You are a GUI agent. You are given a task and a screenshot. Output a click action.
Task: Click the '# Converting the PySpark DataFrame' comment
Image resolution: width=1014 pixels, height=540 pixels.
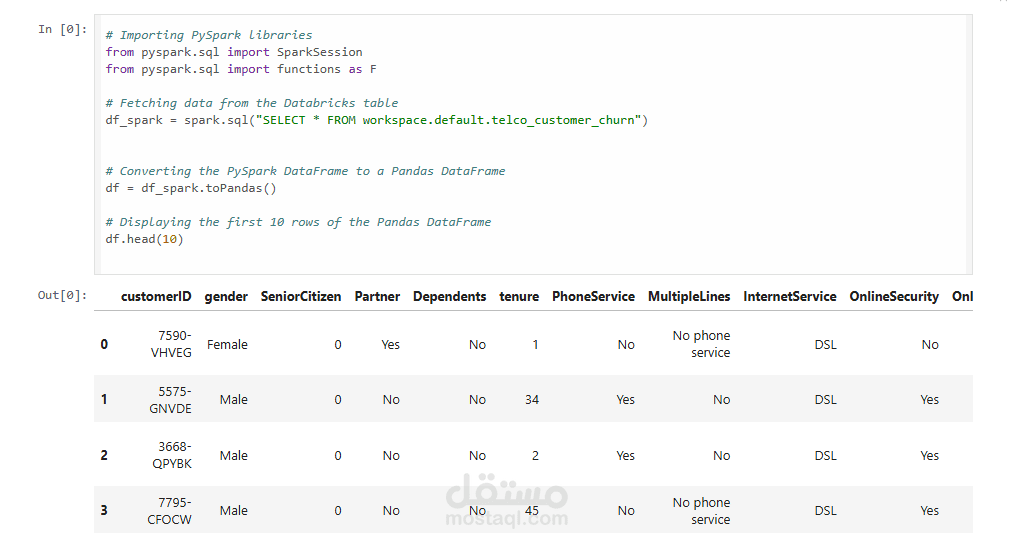305,171
